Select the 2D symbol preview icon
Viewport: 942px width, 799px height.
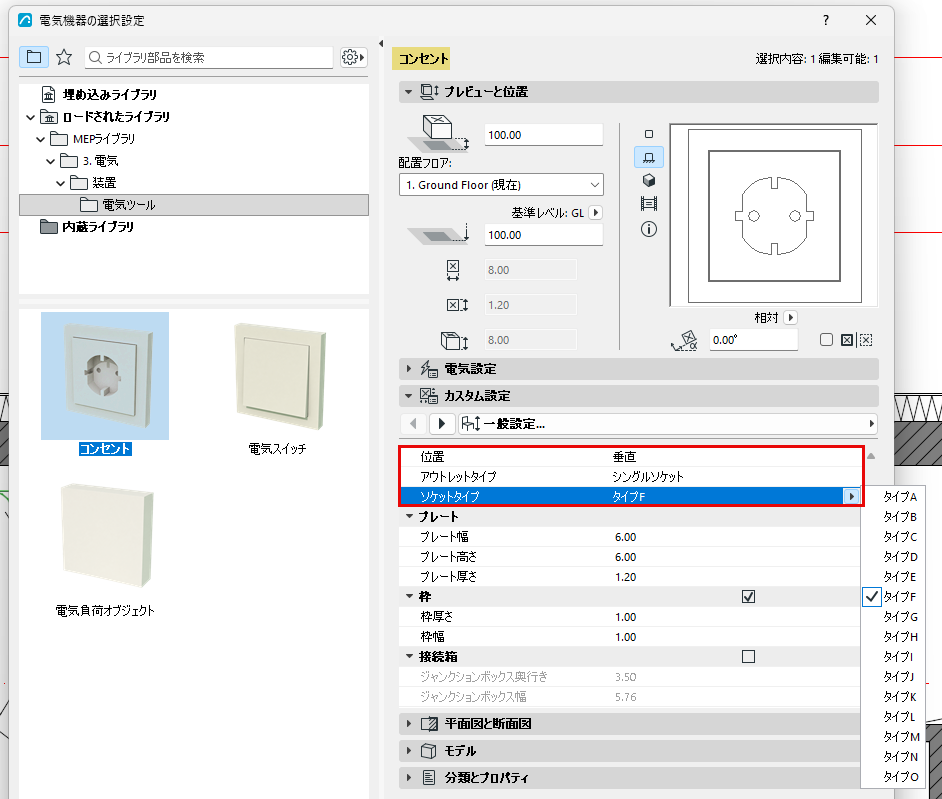(649, 134)
